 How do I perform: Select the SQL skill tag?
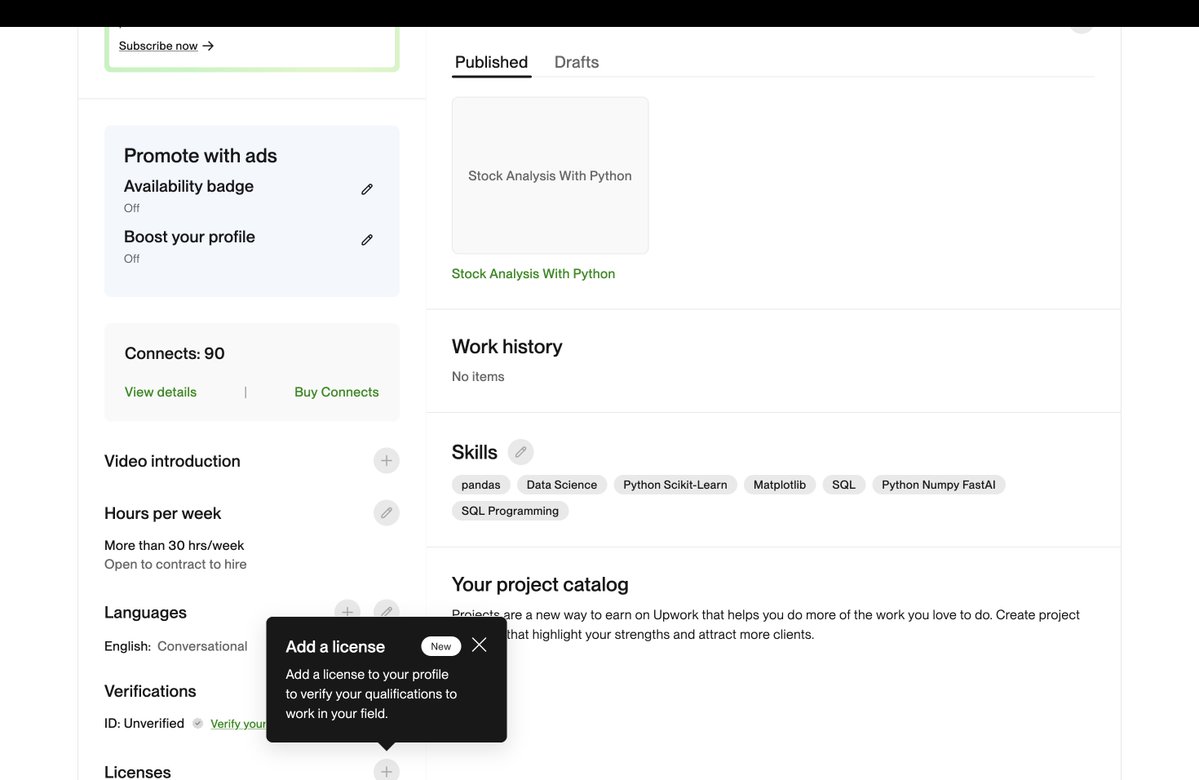(843, 485)
